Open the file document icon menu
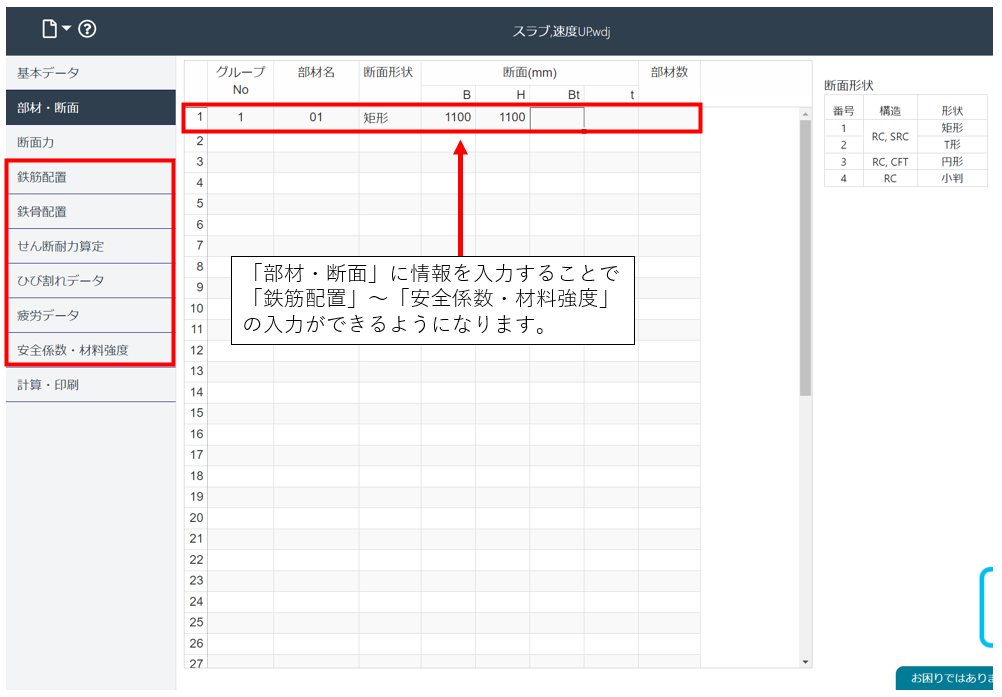Image resolution: width=1002 pixels, height=697 pixels. pyautogui.click(x=49, y=29)
